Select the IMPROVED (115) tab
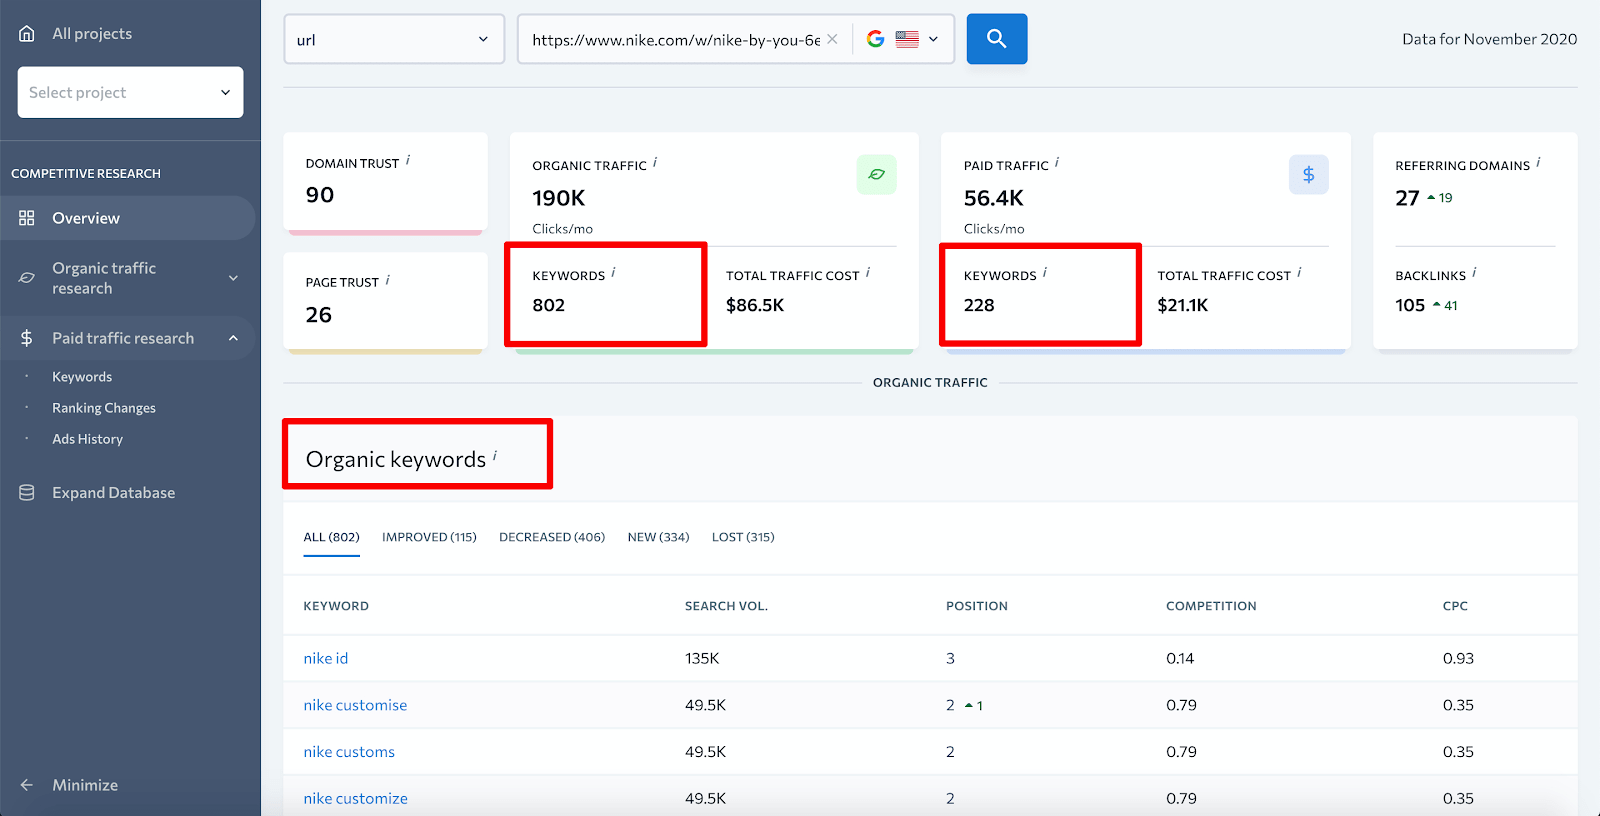 429,537
